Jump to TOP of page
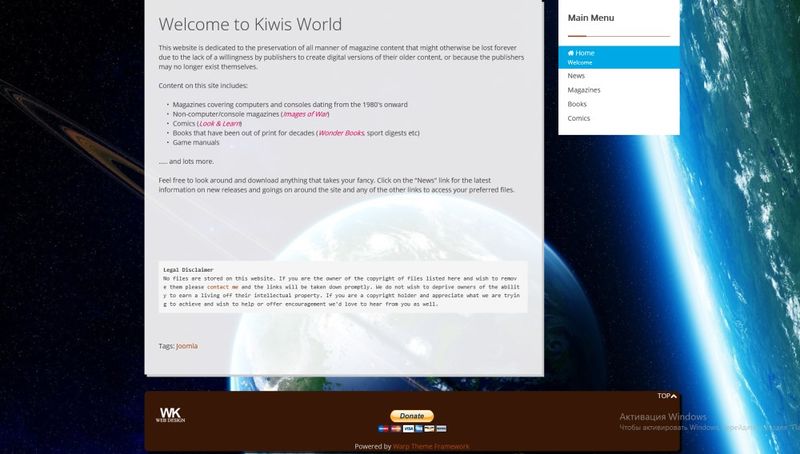 [x=667, y=396]
